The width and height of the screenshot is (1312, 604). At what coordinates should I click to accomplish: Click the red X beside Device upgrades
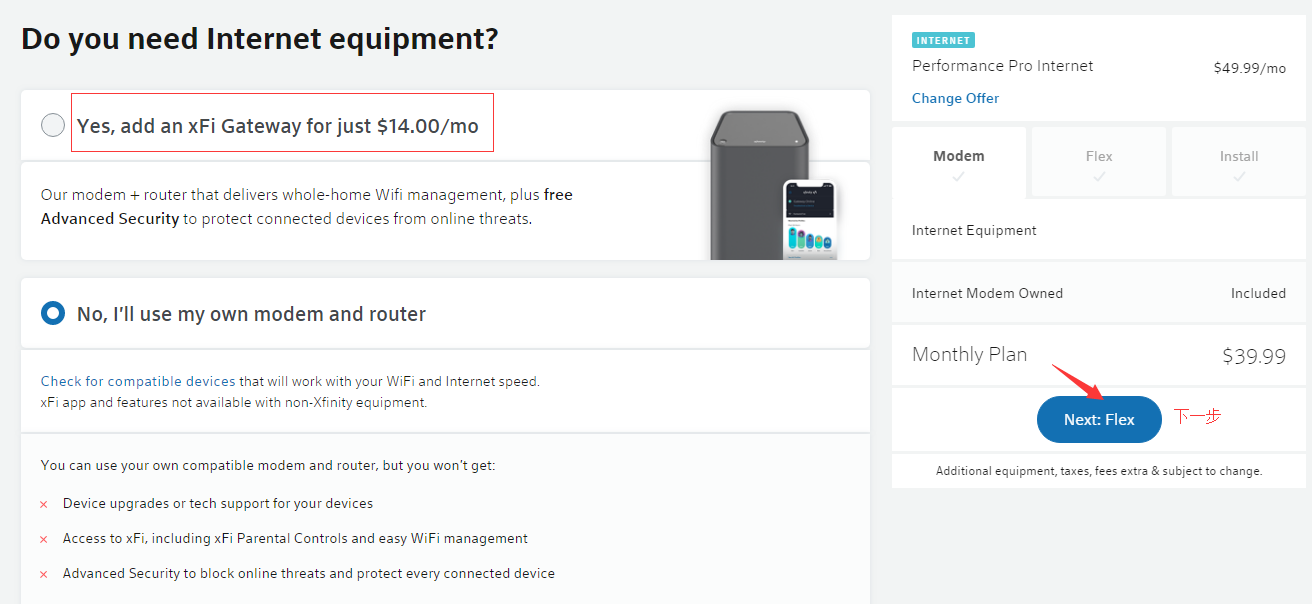pos(44,504)
